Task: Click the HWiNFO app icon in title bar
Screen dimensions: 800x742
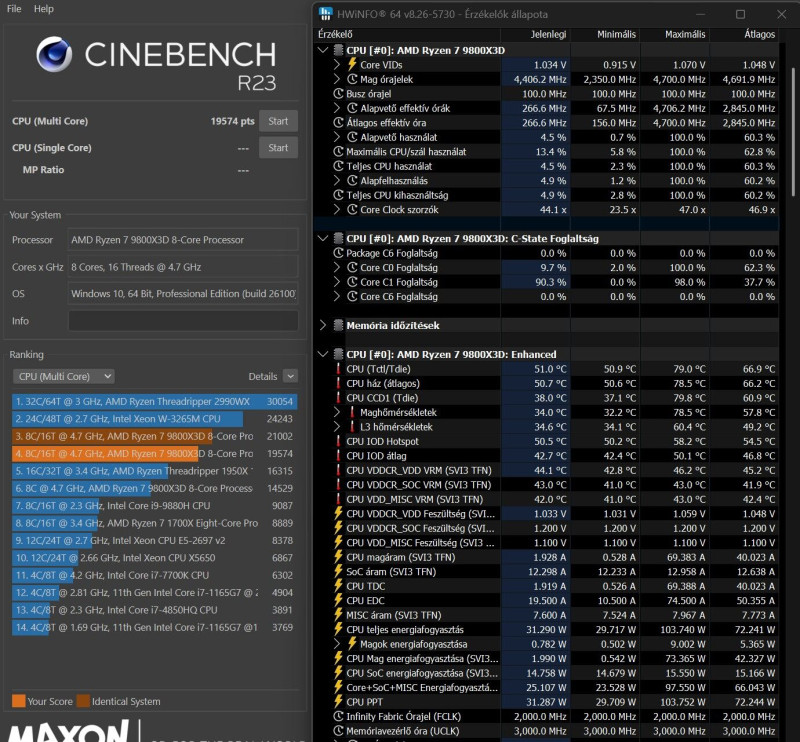Action: click(x=325, y=14)
